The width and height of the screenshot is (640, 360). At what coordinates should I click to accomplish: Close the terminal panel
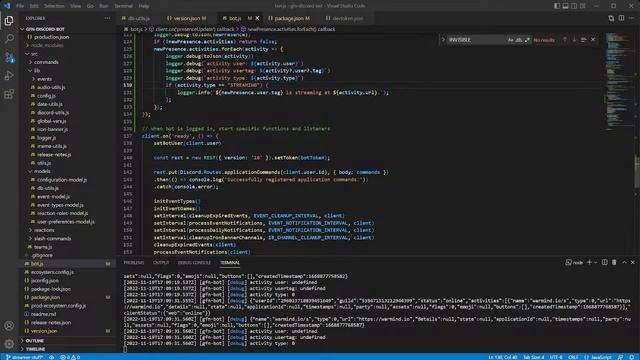[x=633, y=262]
